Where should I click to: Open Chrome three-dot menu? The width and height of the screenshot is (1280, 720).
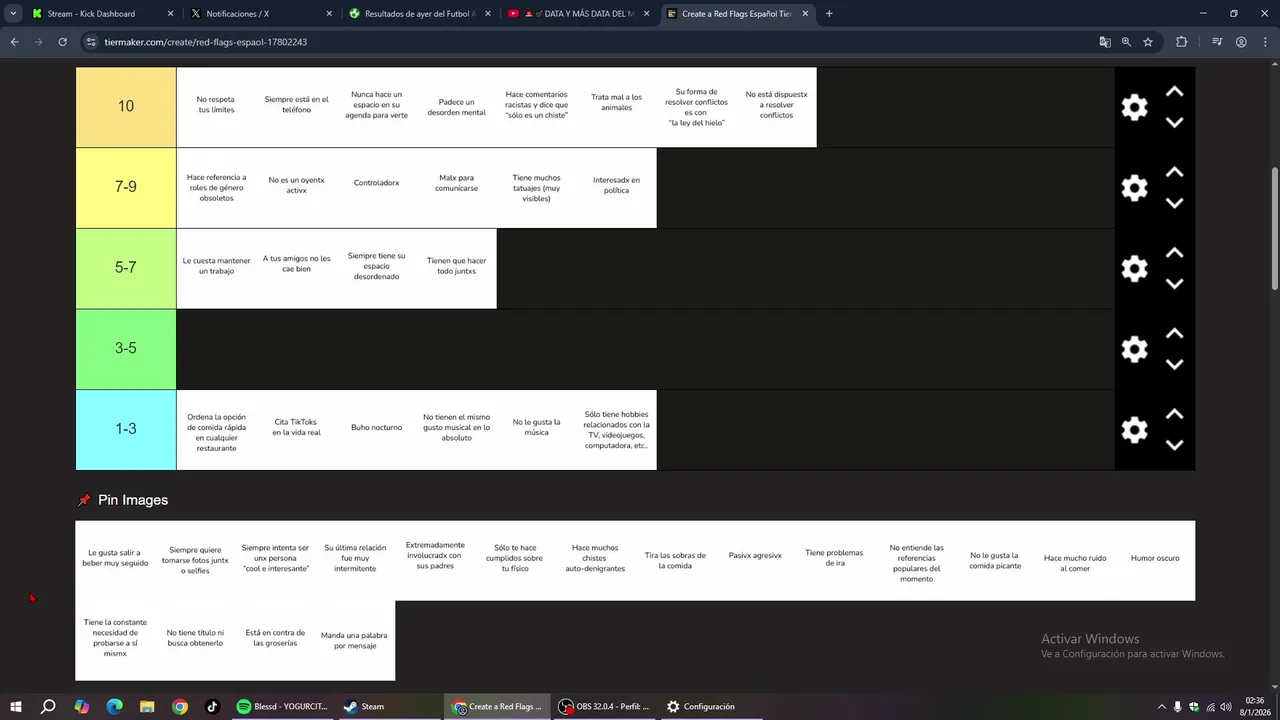click(x=1264, y=42)
